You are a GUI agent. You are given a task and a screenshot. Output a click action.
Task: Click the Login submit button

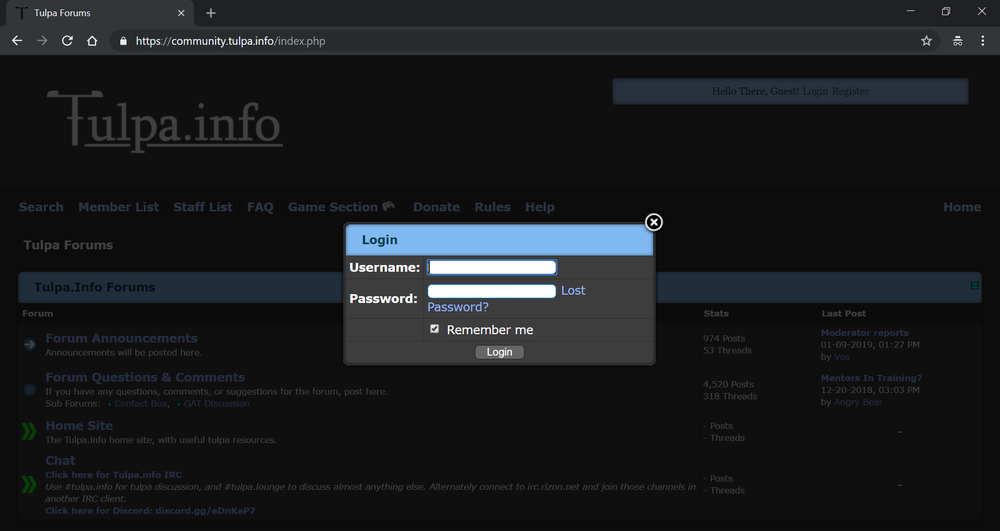499,352
